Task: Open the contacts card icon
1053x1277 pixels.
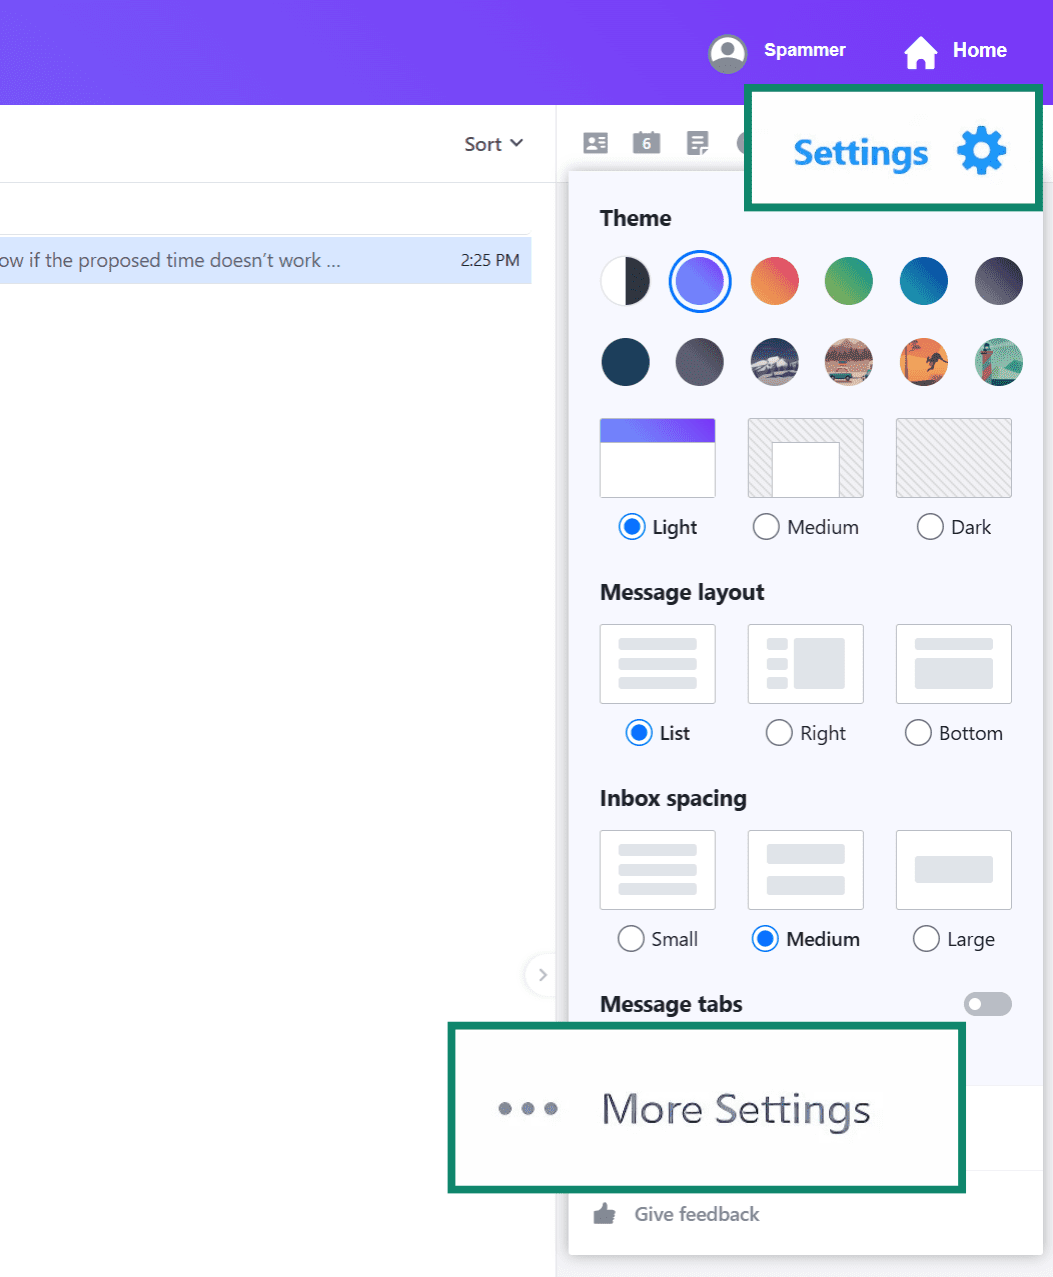Action: pos(596,143)
